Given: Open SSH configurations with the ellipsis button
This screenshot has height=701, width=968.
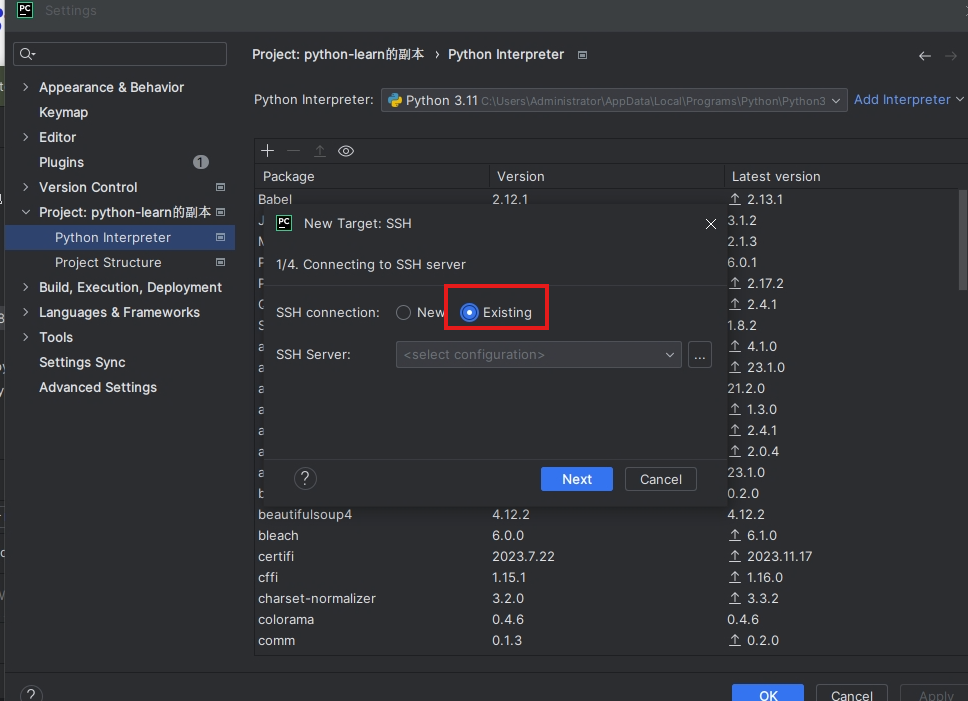Looking at the screenshot, I should [699, 354].
